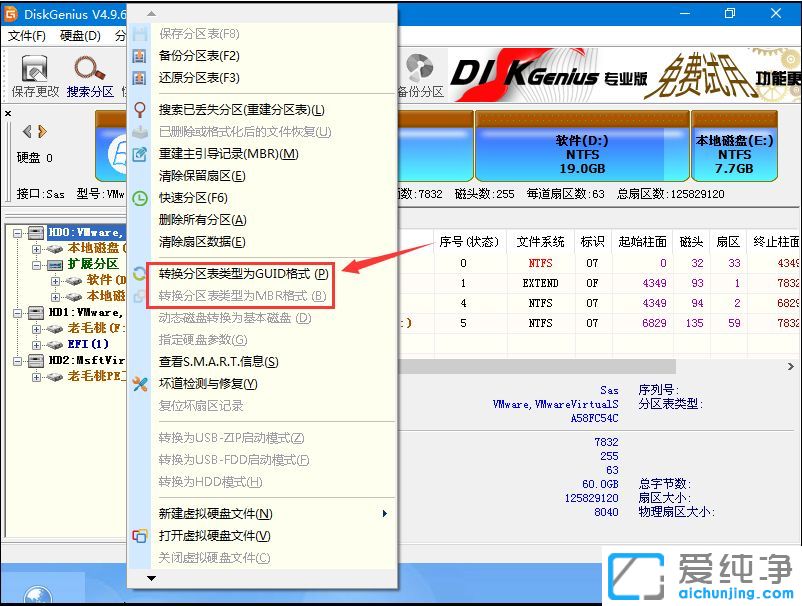Click the 坏道检测与修复 wrench icon
802x606 pixels.
pyautogui.click(x=140, y=383)
